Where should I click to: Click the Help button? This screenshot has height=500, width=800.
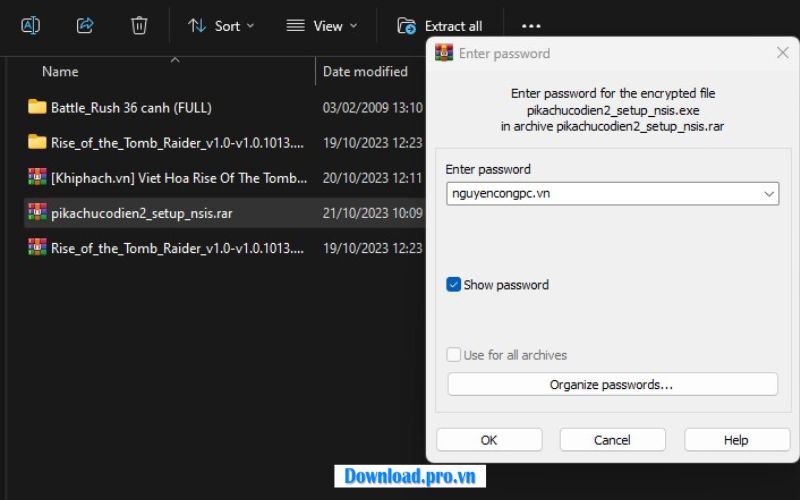pos(735,440)
